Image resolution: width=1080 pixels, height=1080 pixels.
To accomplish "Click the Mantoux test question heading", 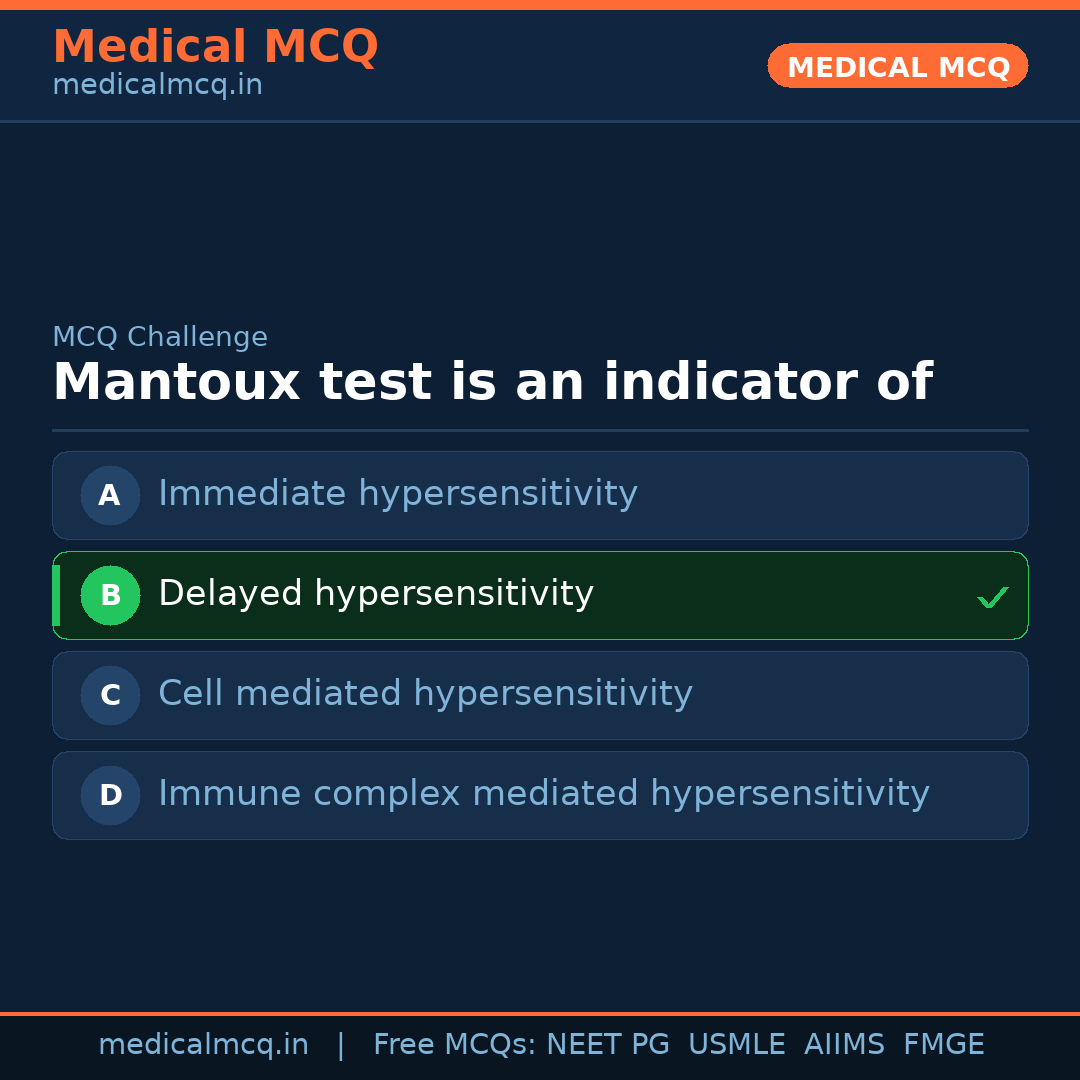I will 492,383.
